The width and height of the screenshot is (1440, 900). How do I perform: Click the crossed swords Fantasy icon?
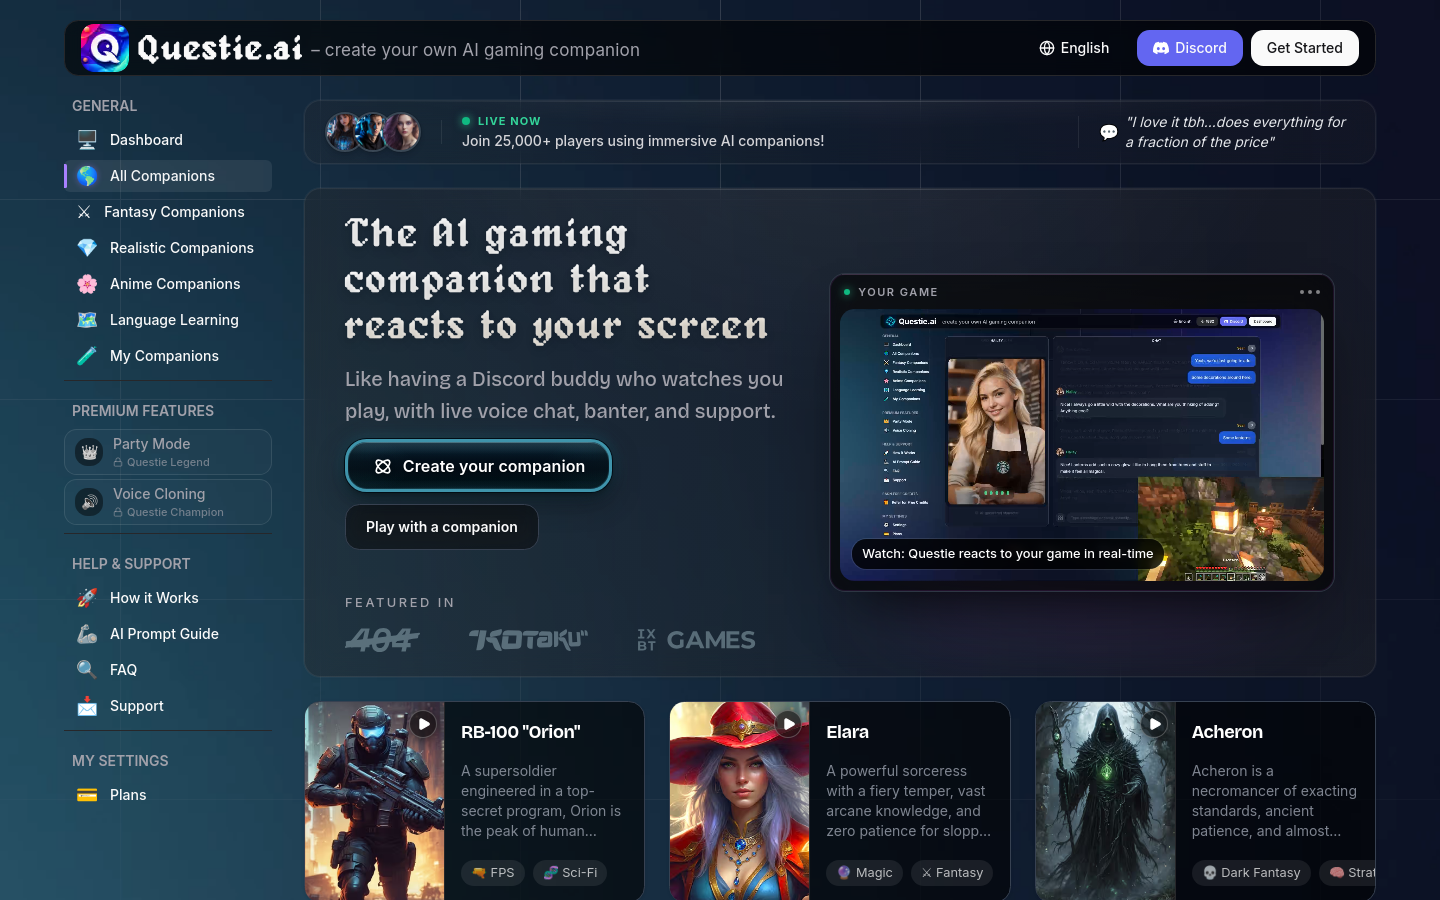[x=84, y=212]
